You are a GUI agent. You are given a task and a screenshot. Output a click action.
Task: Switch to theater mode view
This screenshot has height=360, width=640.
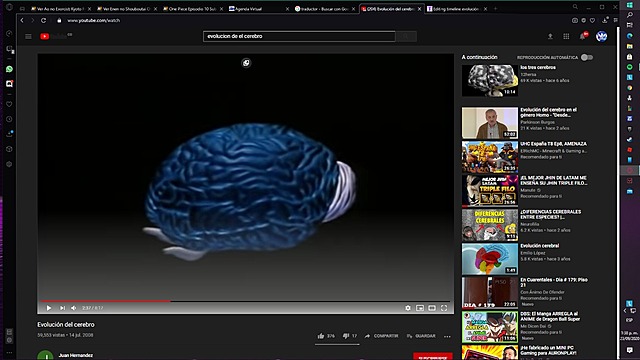(432, 308)
